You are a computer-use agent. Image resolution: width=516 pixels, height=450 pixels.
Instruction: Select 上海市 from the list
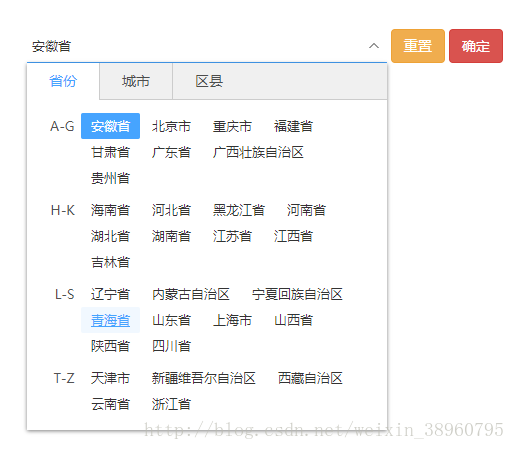[232, 320]
